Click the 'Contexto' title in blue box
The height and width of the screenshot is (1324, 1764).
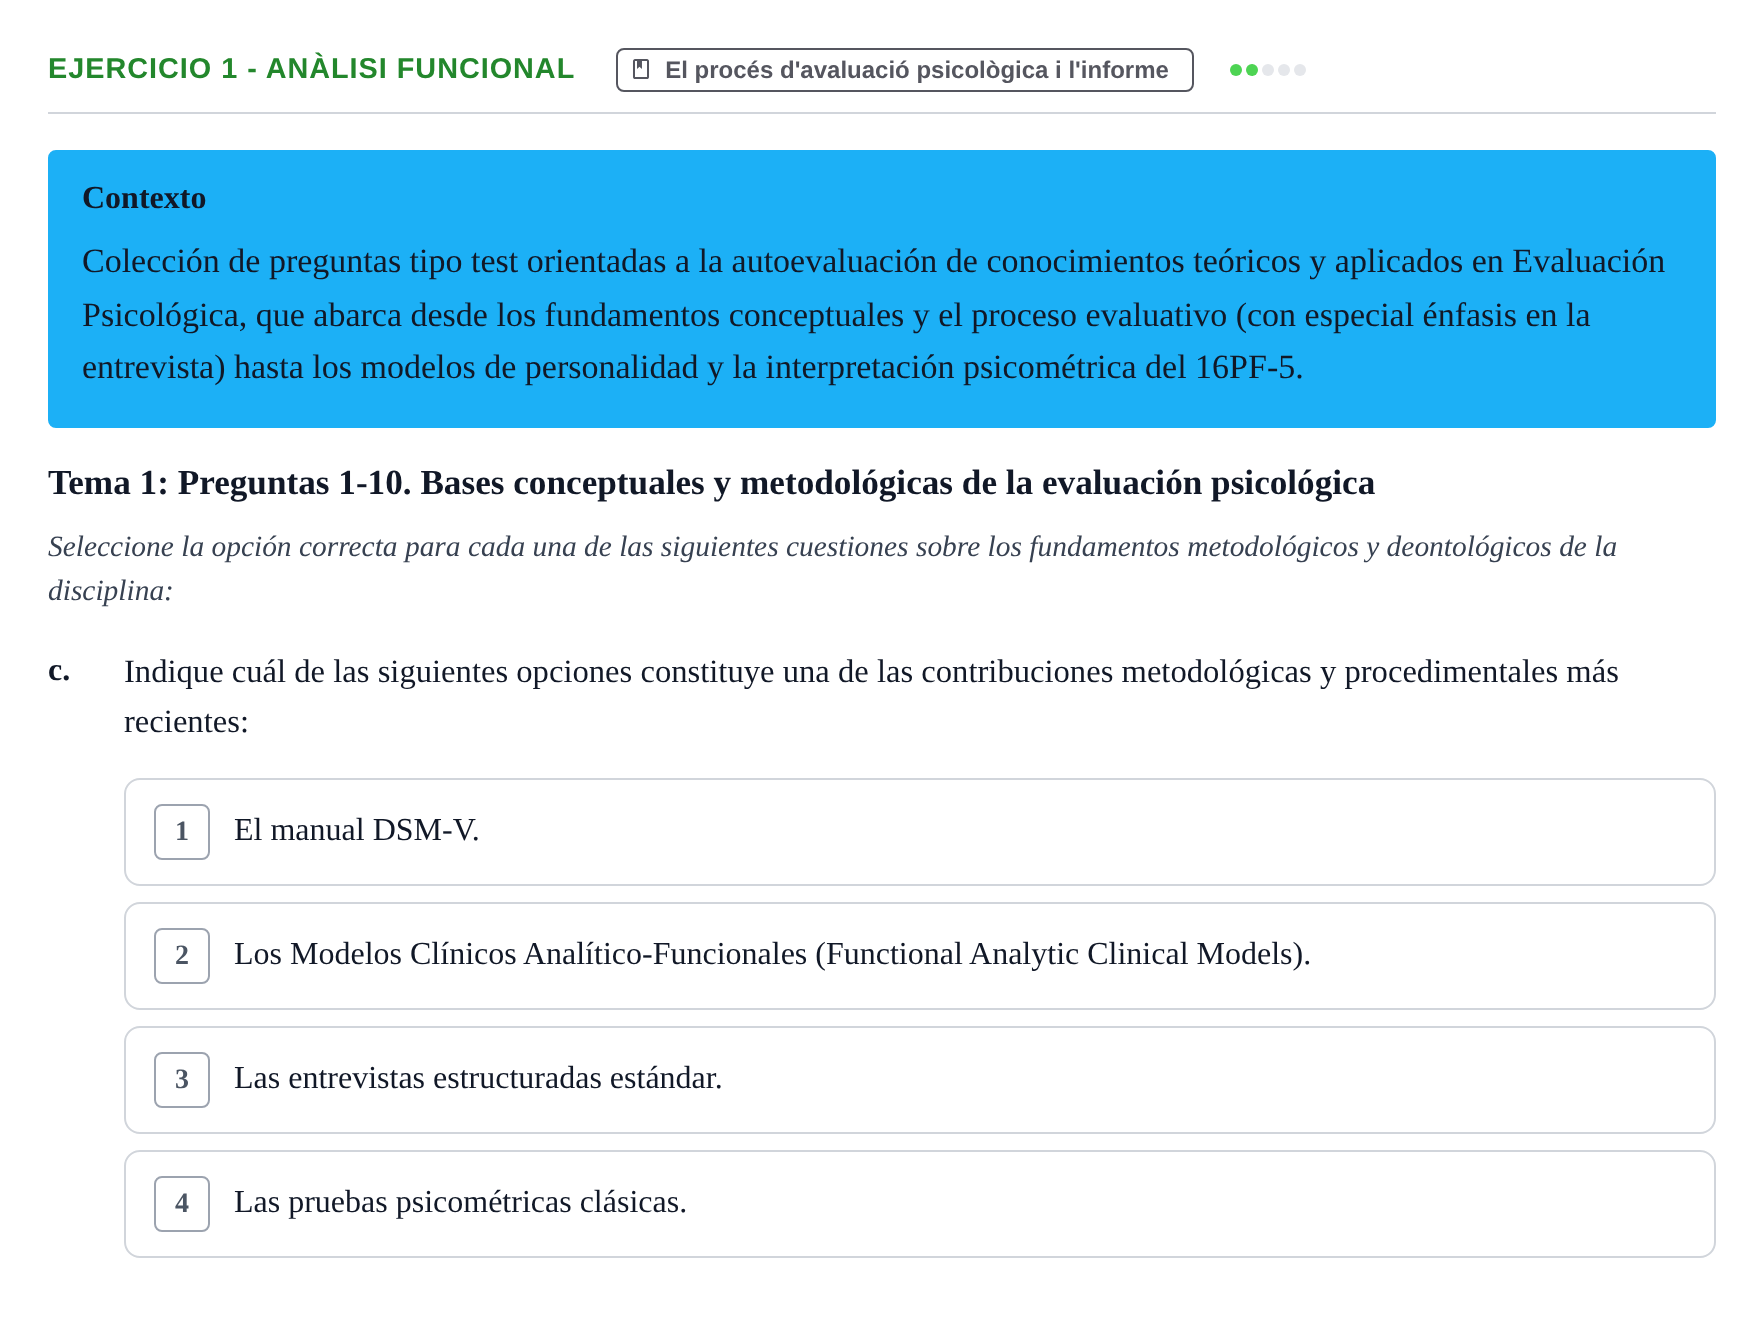click(x=144, y=198)
